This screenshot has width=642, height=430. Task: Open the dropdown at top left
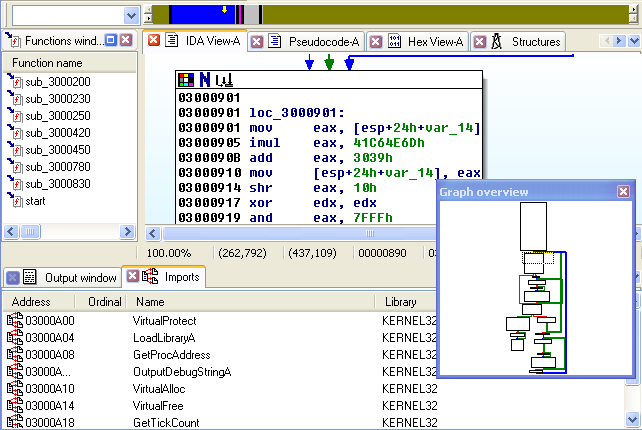point(131,15)
